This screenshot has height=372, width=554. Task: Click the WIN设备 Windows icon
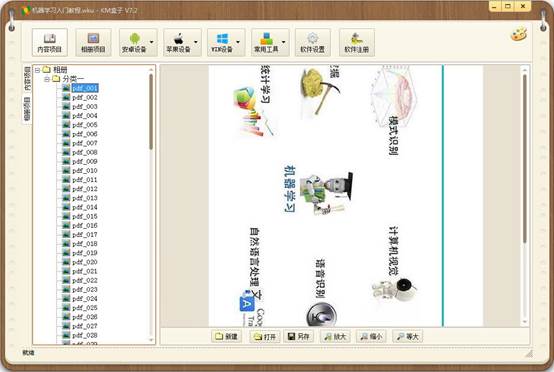tap(222, 38)
